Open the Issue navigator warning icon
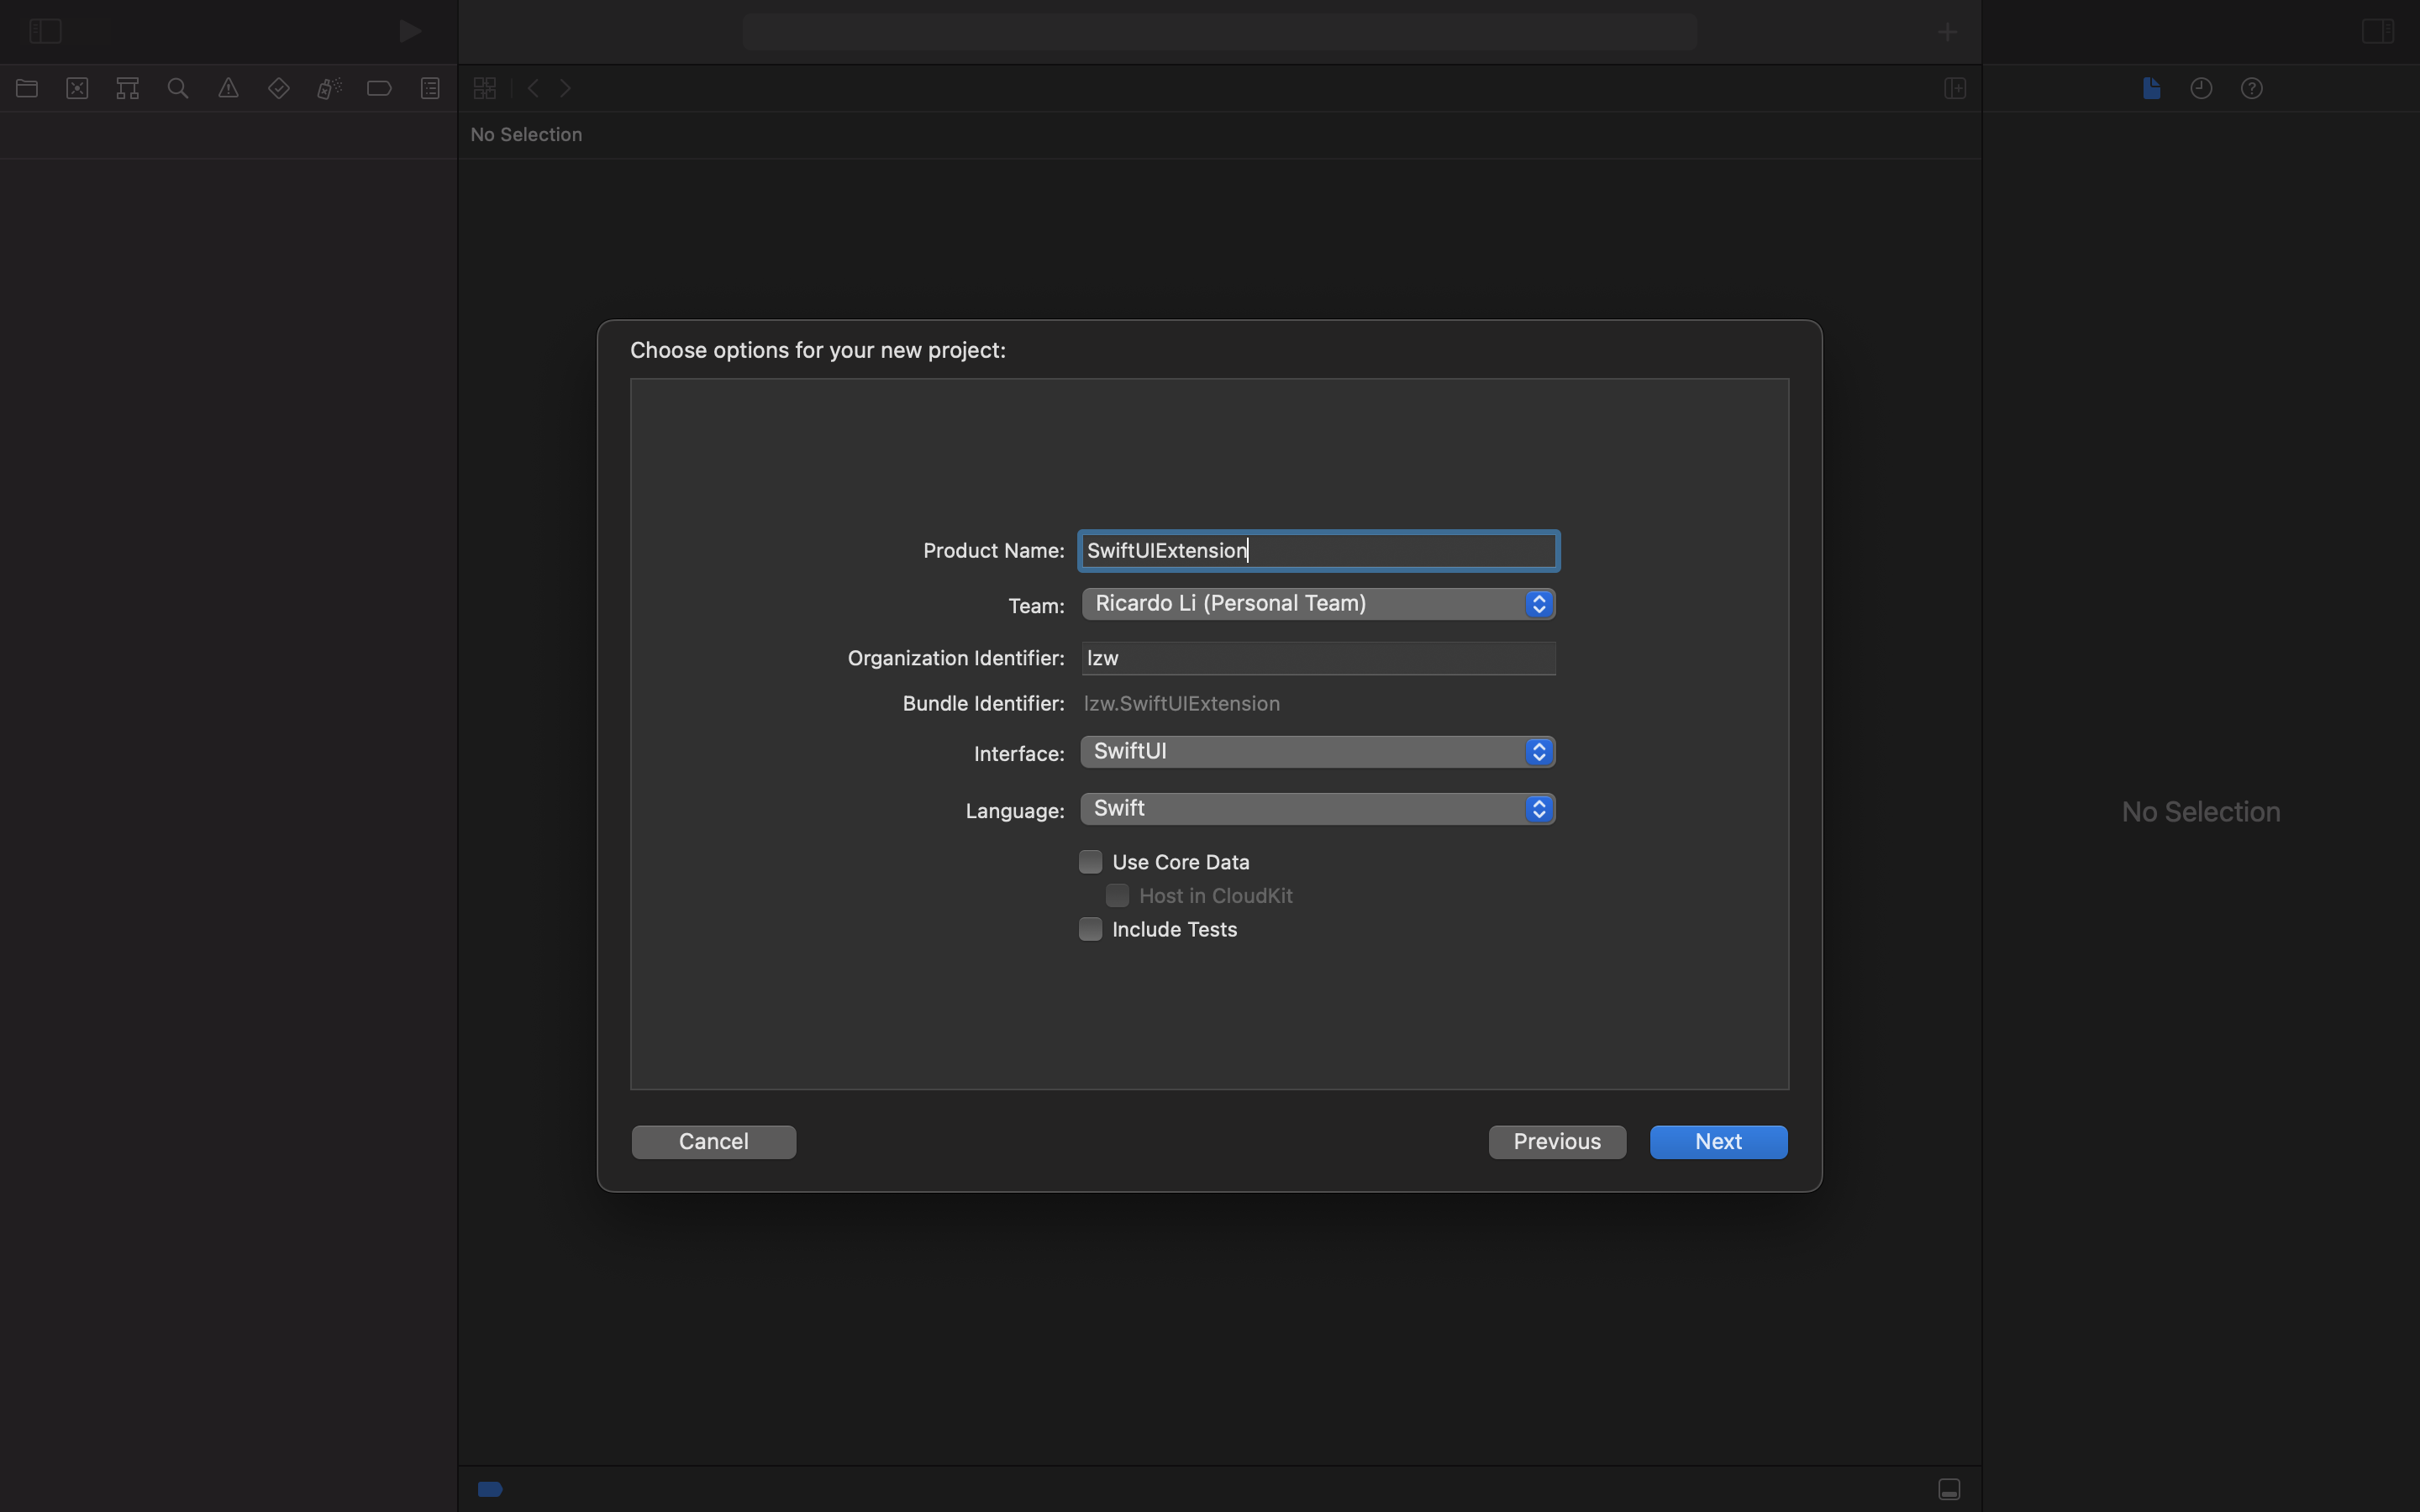 point(228,89)
